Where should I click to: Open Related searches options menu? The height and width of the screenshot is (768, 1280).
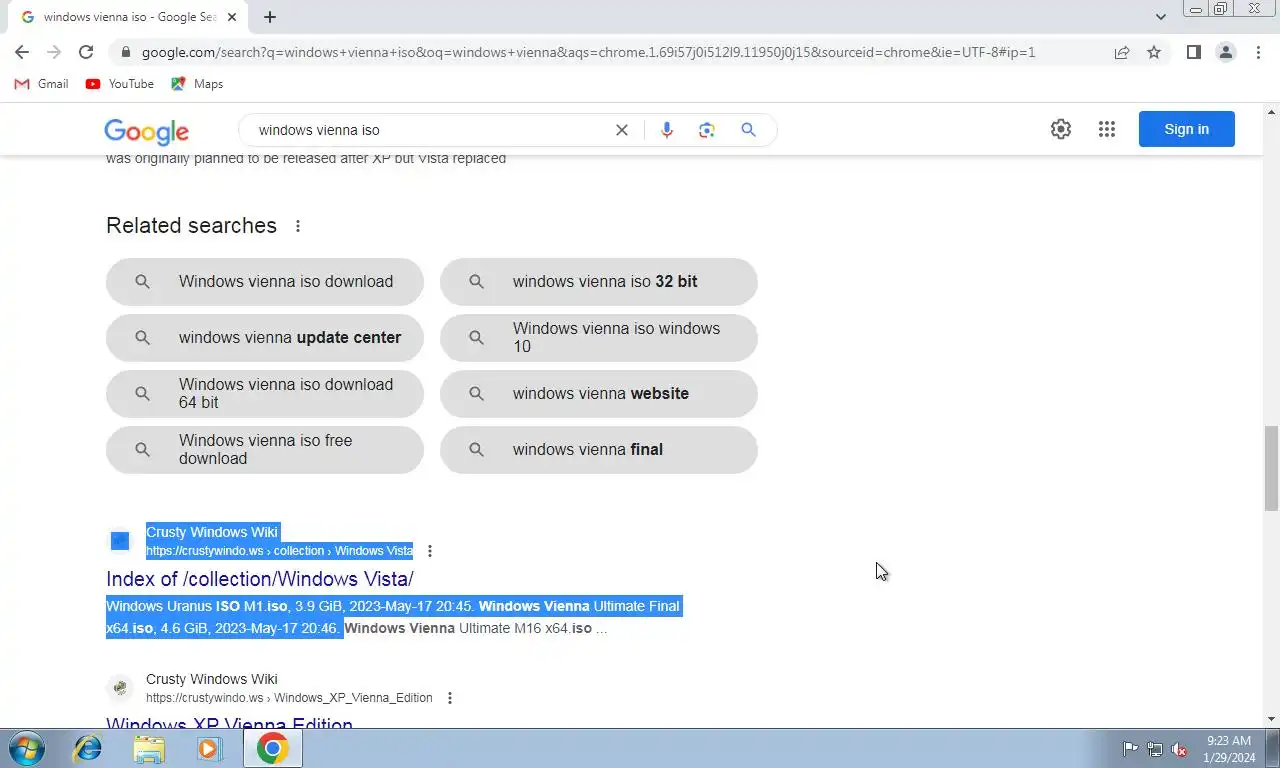tap(298, 226)
